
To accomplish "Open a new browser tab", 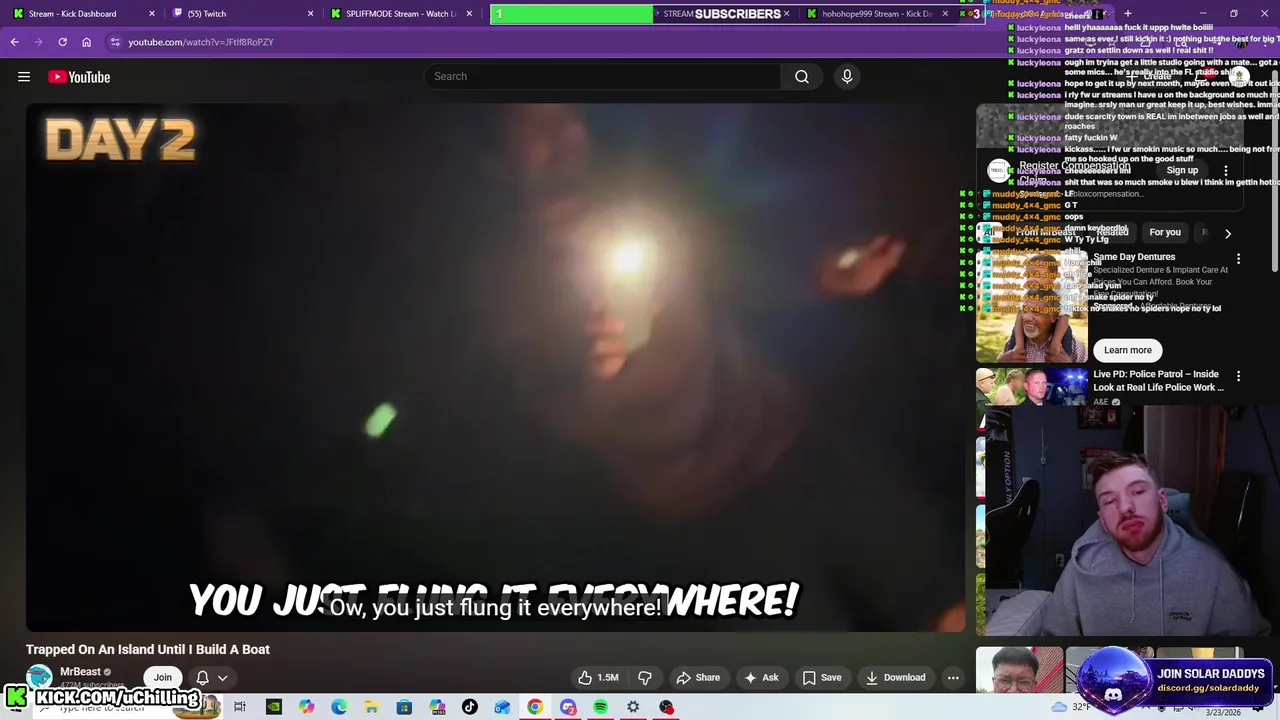I will click(1127, 14).
